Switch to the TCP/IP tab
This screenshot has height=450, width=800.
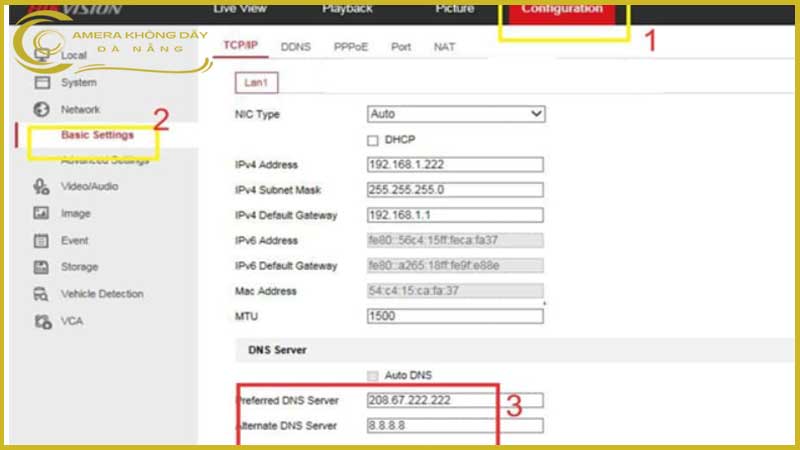pos(241,45)
